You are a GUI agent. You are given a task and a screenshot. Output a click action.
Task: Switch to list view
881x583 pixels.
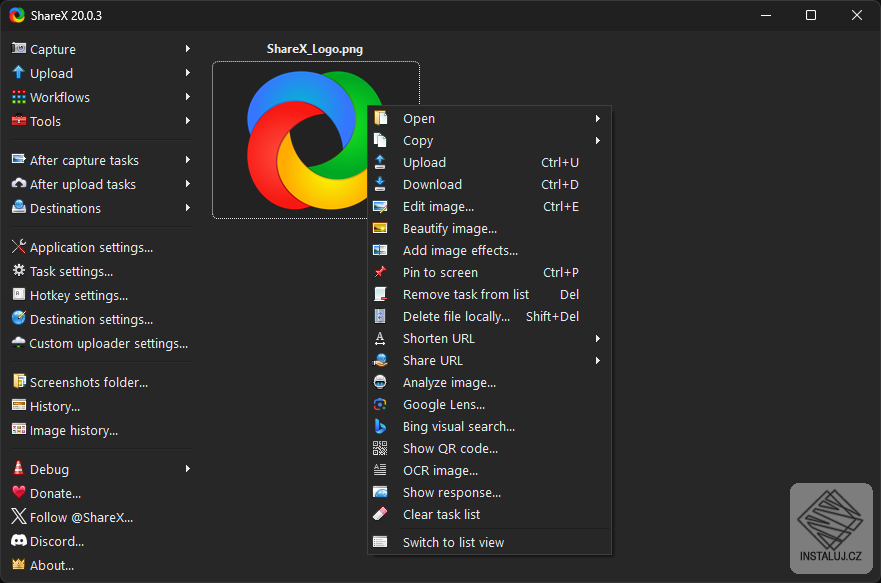(489, 543)
